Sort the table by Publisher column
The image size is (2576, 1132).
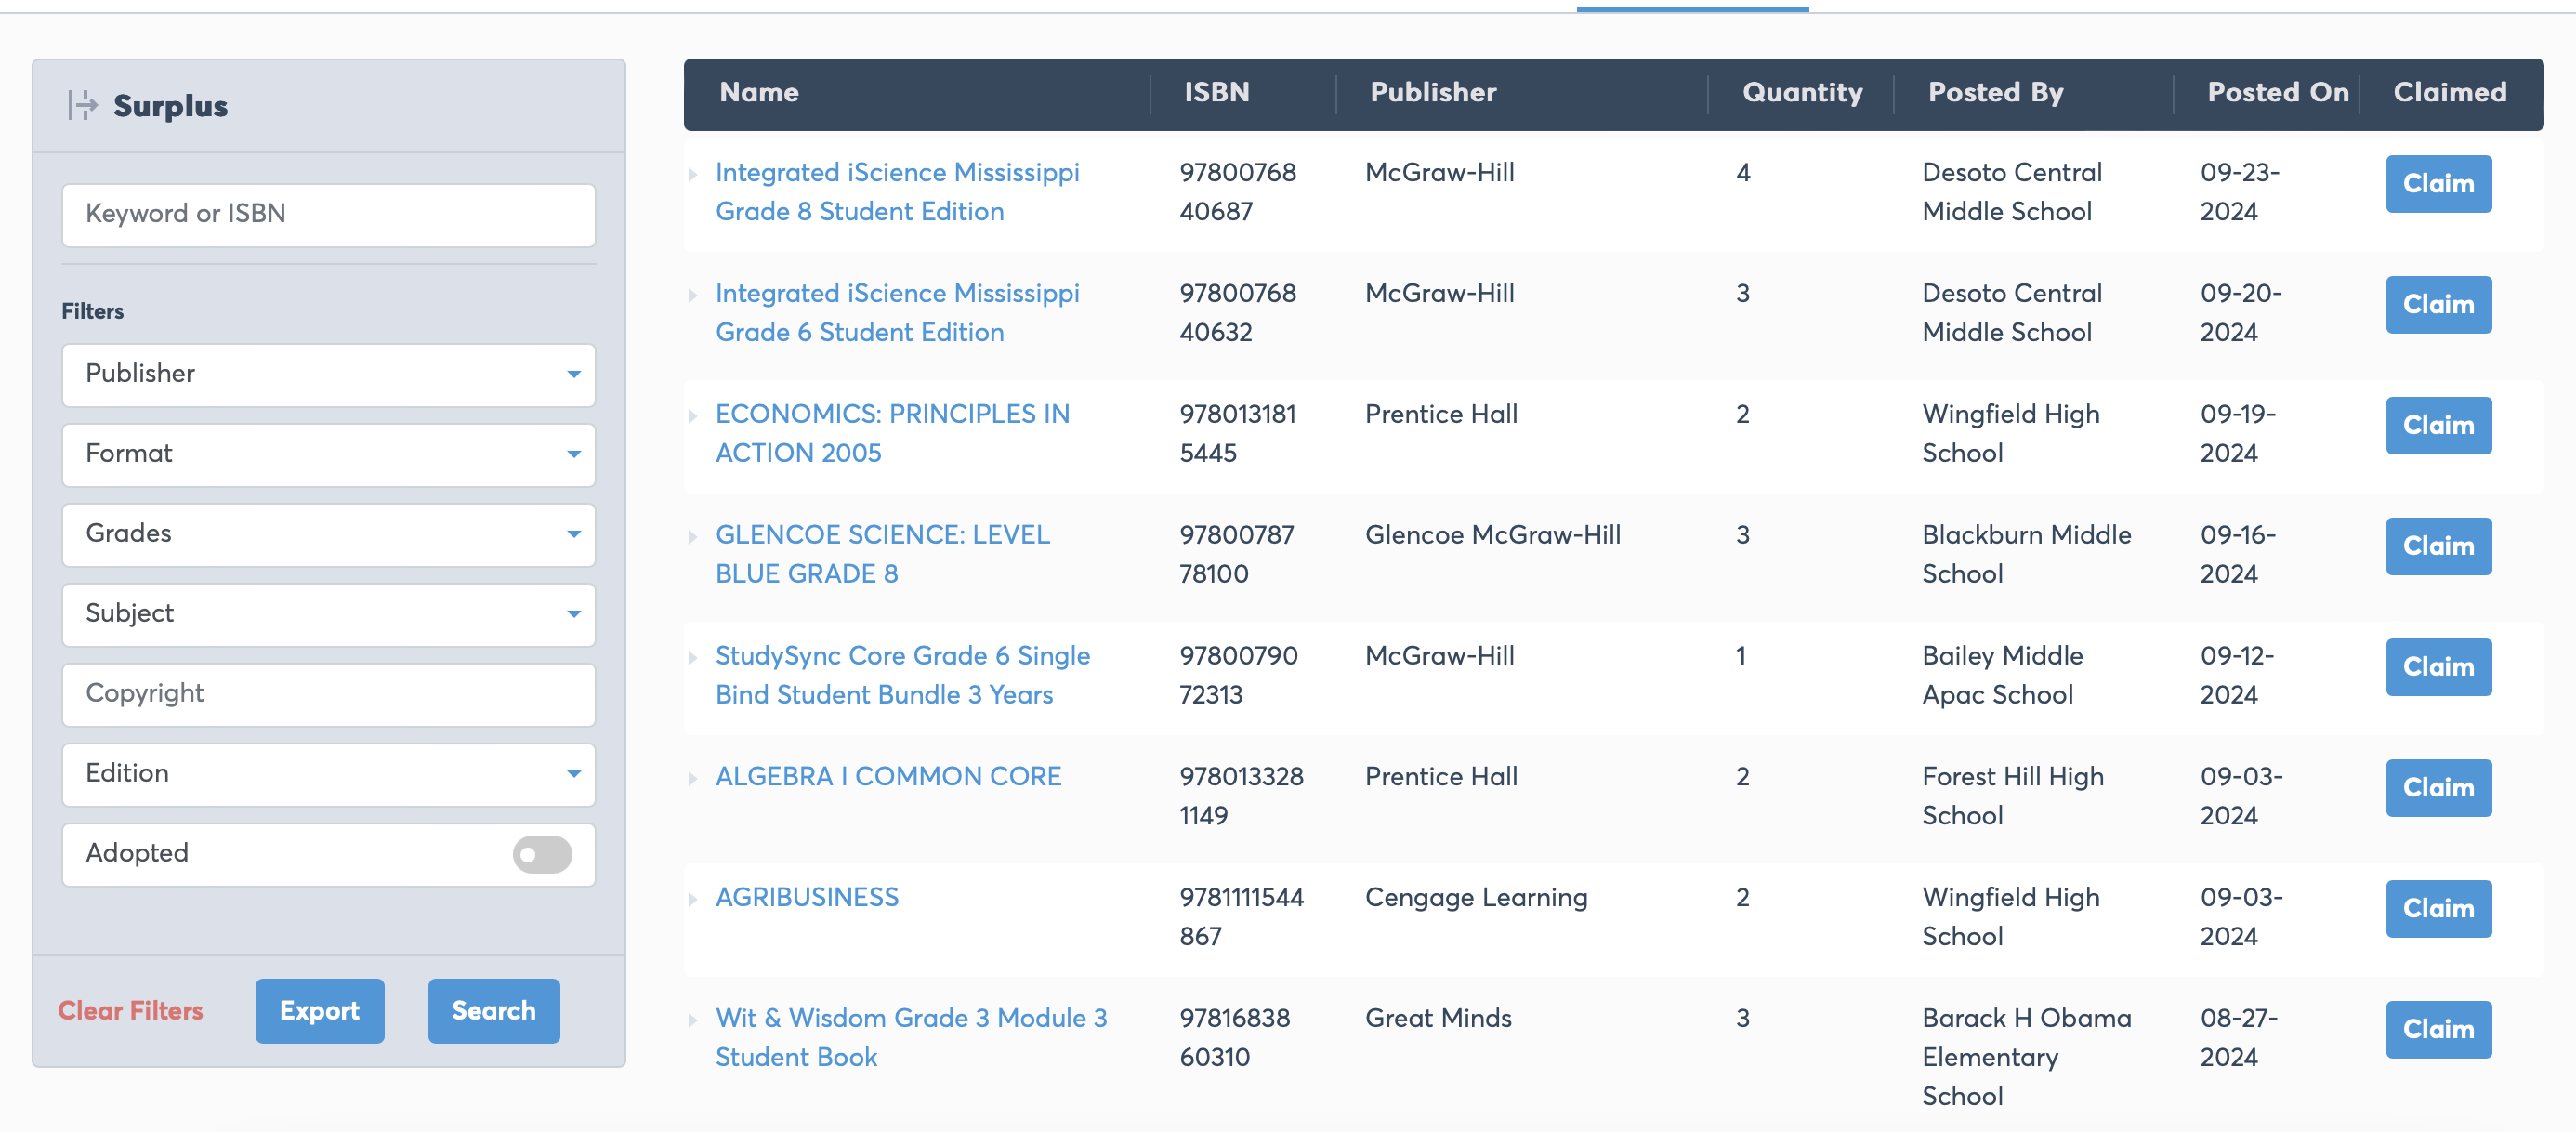pyautogui.click(x=1433, y=92)
